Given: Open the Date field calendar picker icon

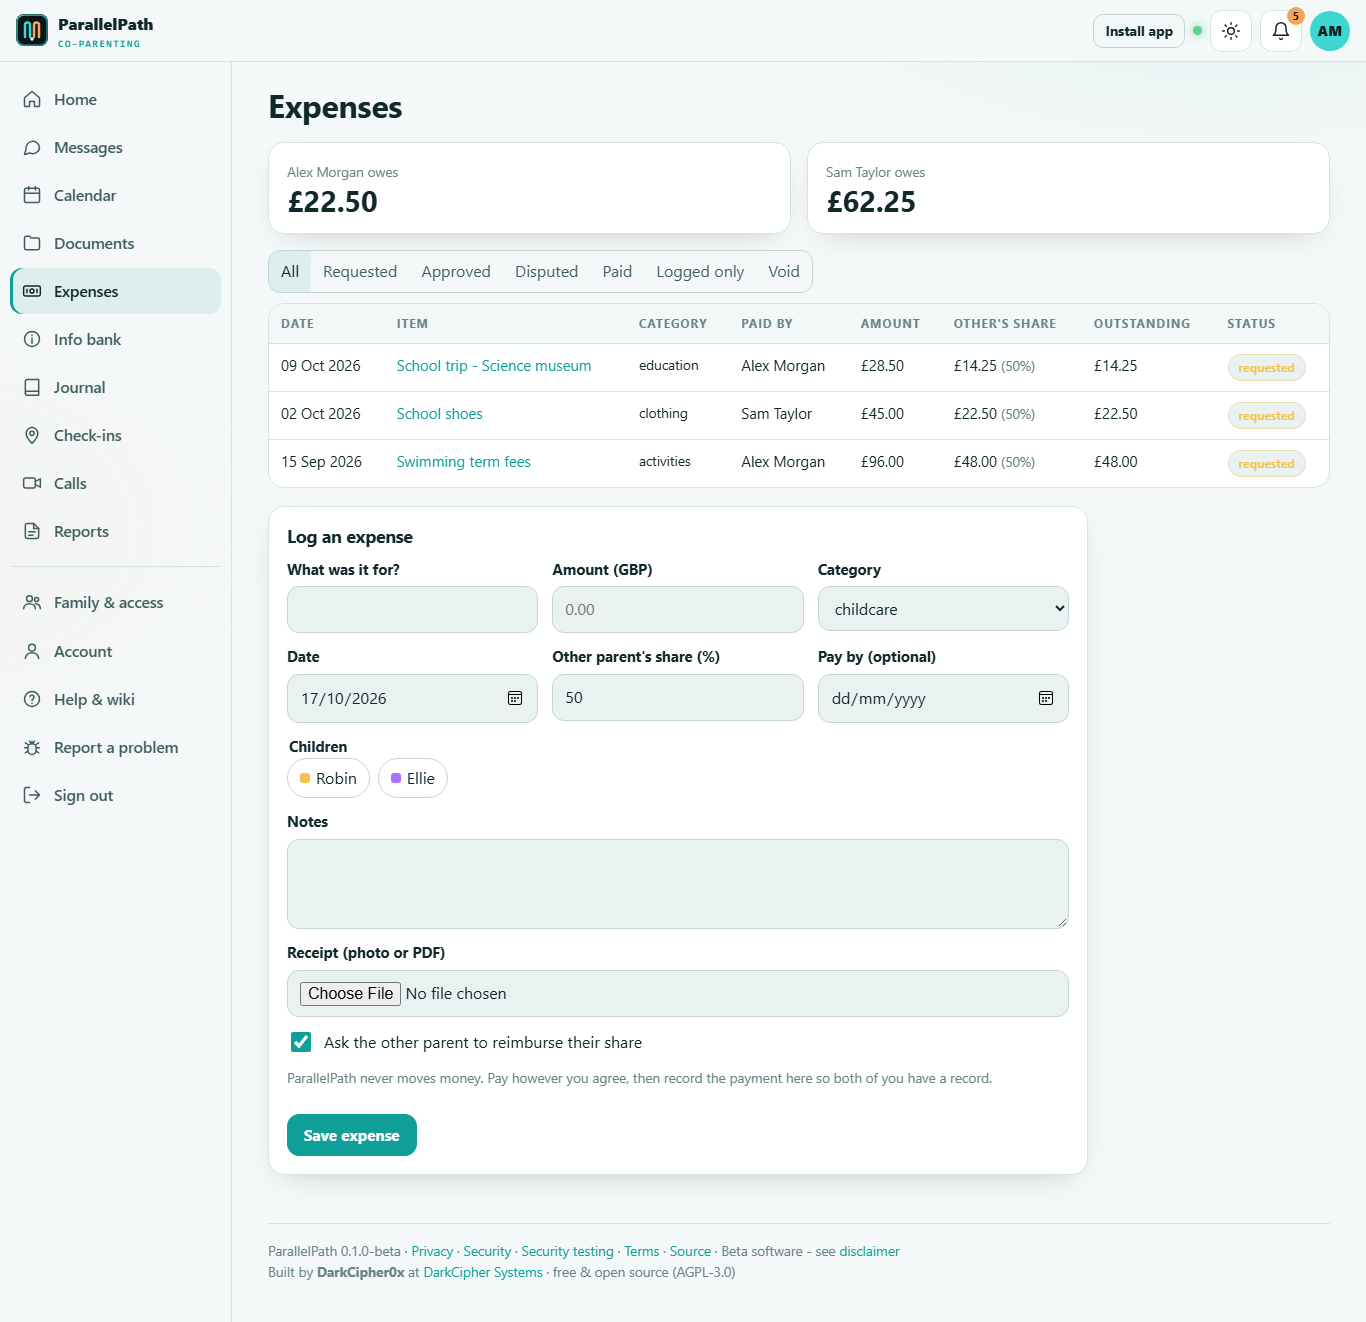Looking at the screenshot, I should (x=515, y=698).
